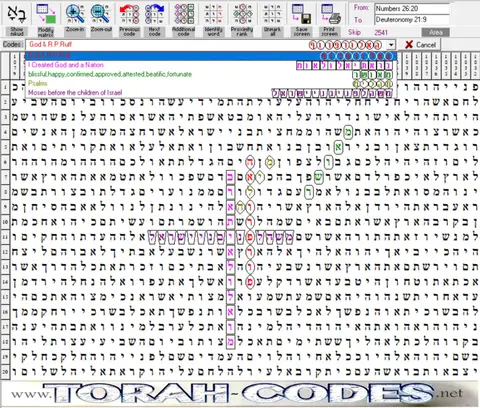Select 'I Created God and a Nation' code
480x408 pixels.
[211, 65]
